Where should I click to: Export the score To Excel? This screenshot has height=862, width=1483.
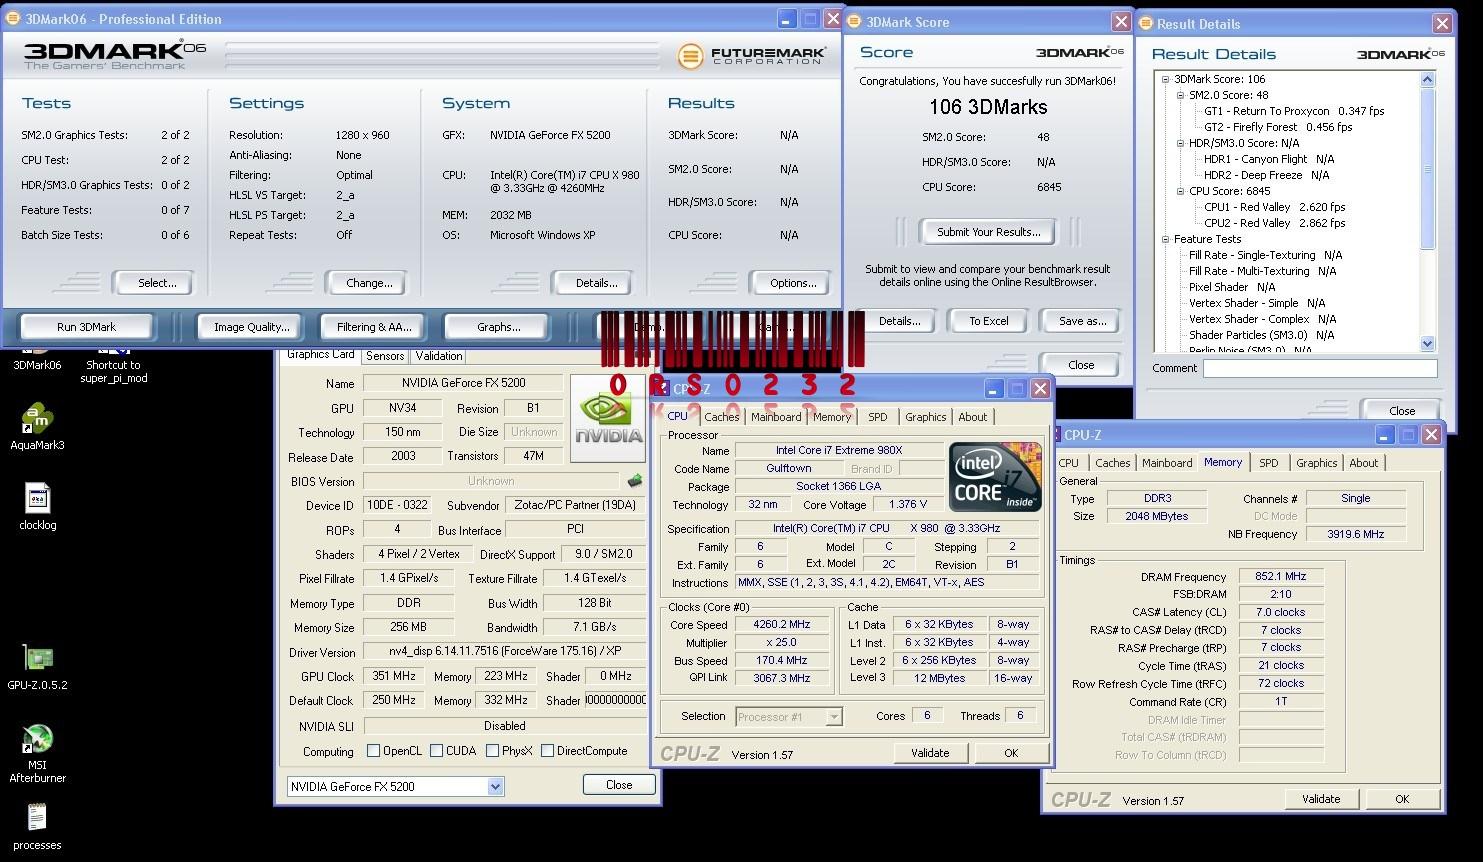tap(988, 321)
